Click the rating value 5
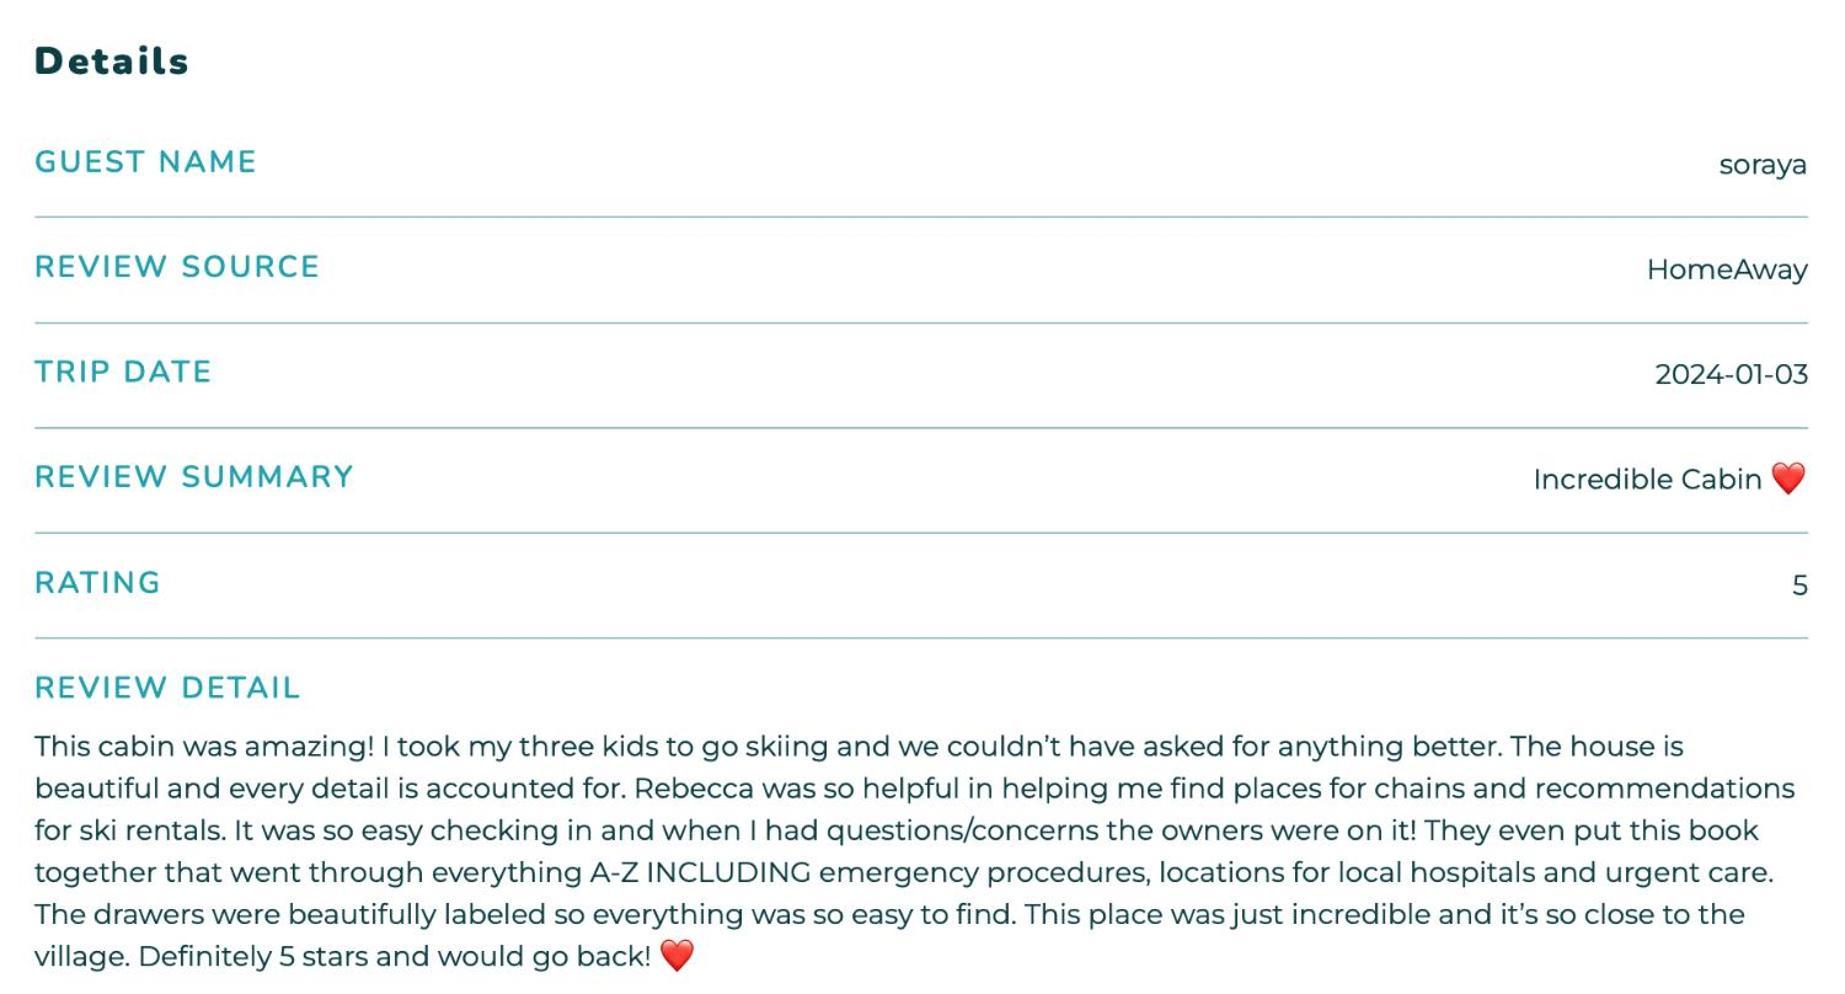Viewport: 1845px width, 994px height. pyautogui.click(x=1799, y=585)
